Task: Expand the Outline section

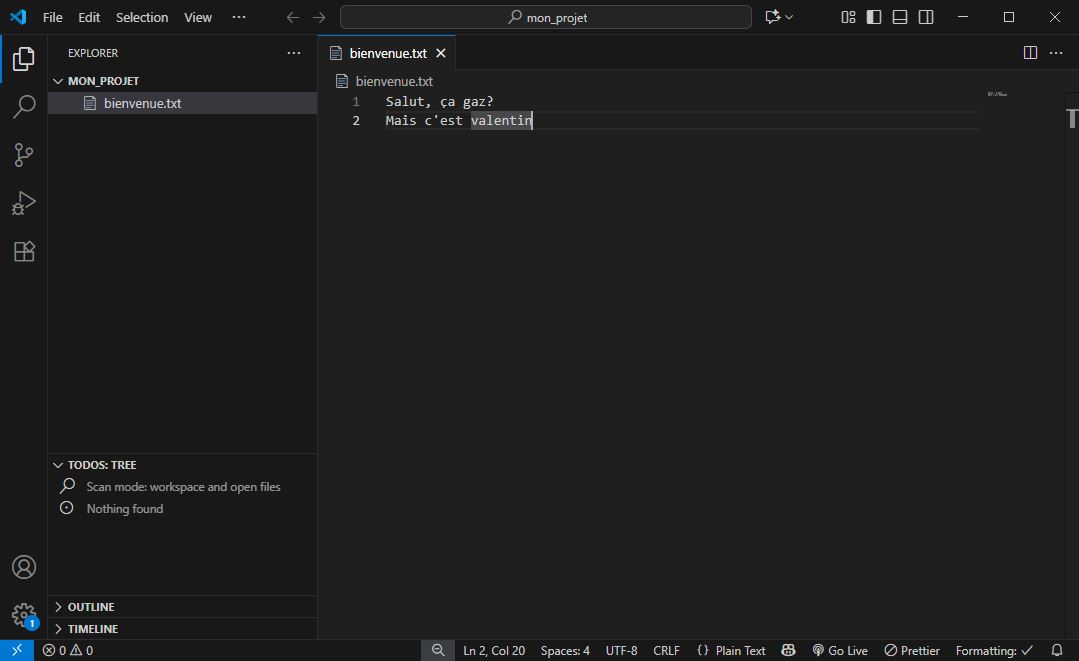Action: [x=90, y=607]
